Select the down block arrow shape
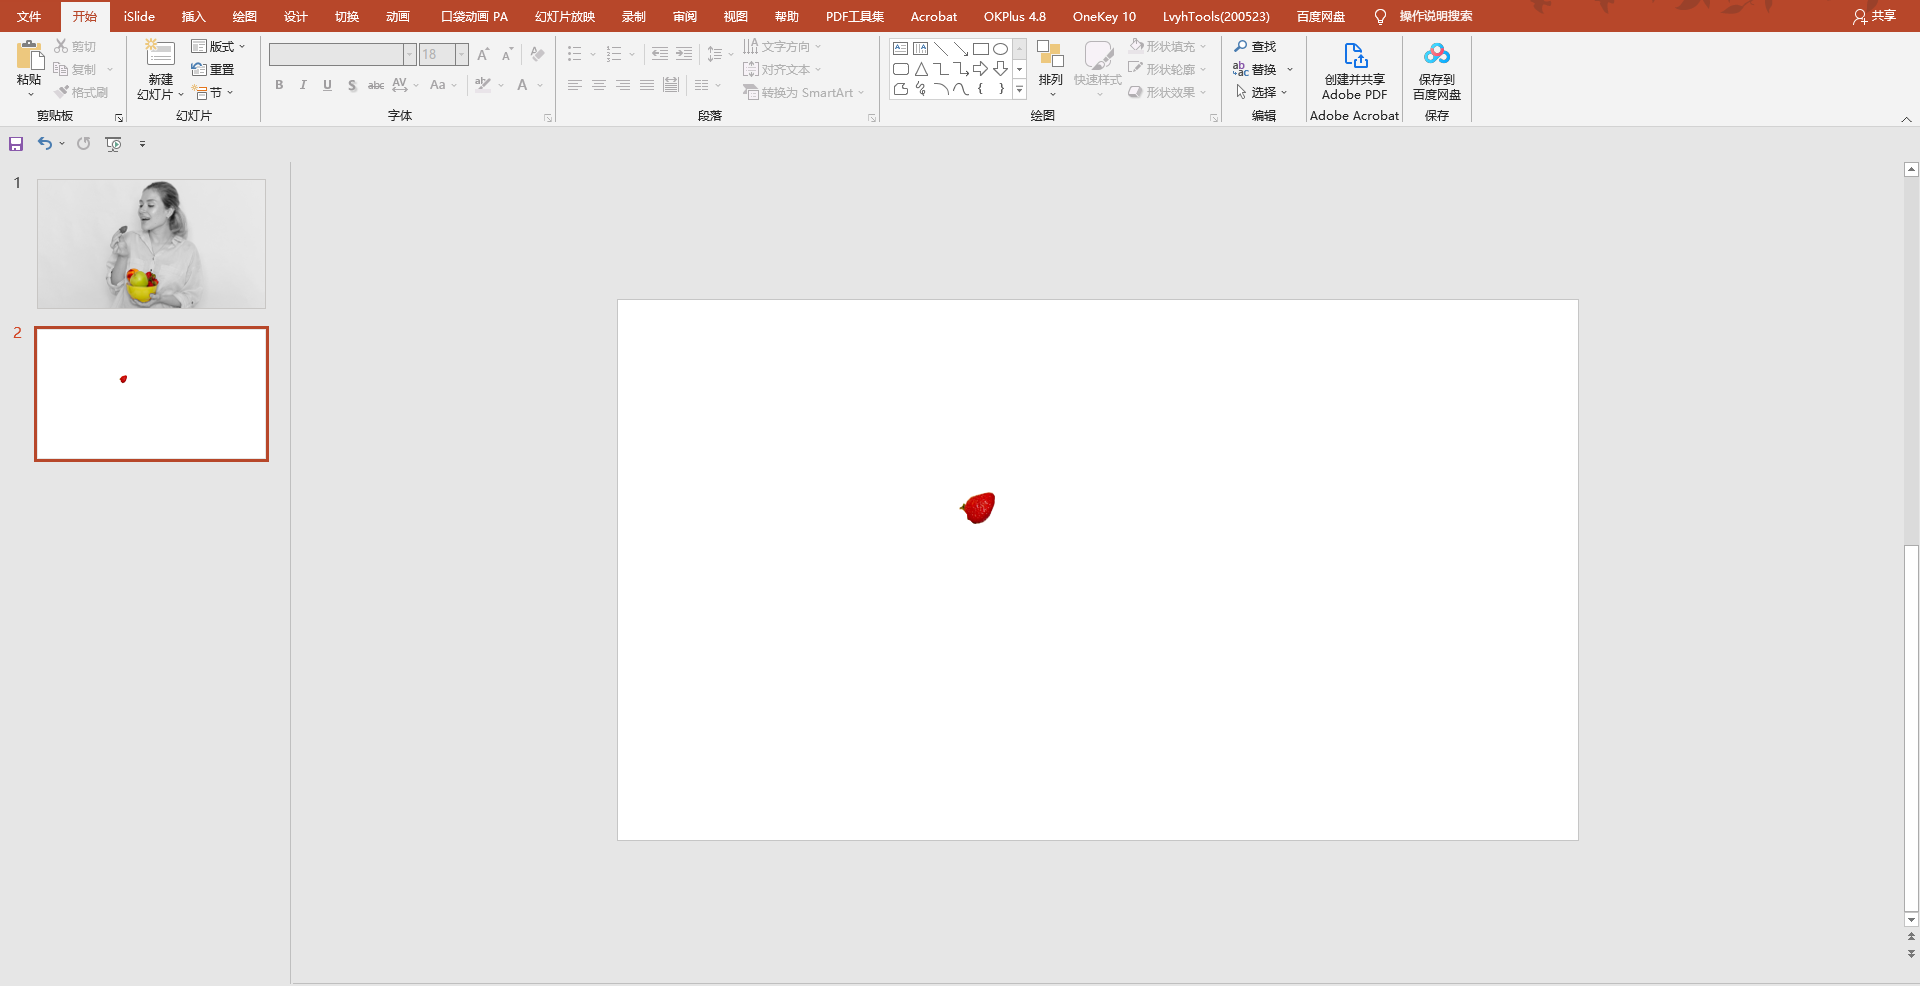This screenshot has height=986, width=1920. 1001,69
